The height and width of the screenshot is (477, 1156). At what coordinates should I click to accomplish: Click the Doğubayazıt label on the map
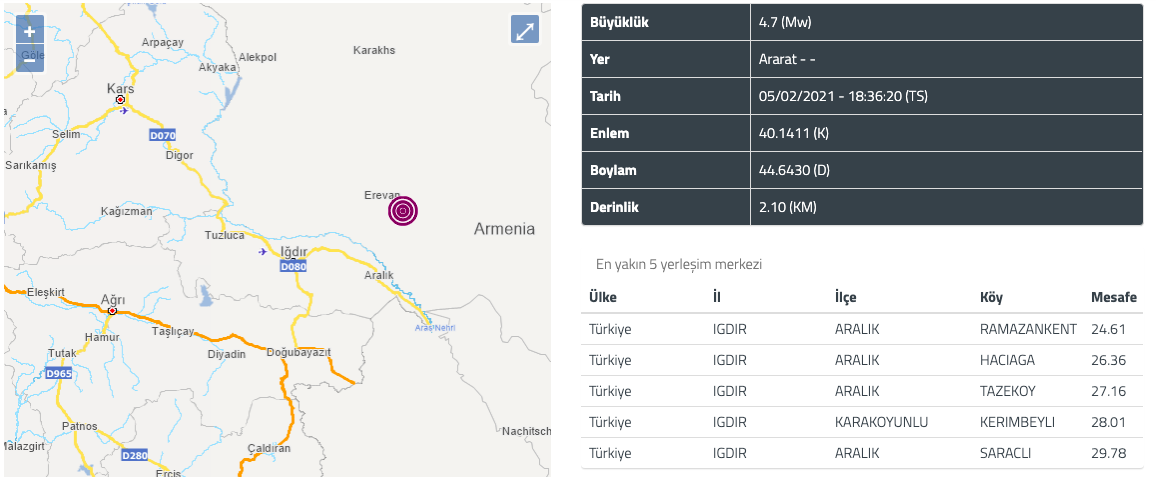299,352
